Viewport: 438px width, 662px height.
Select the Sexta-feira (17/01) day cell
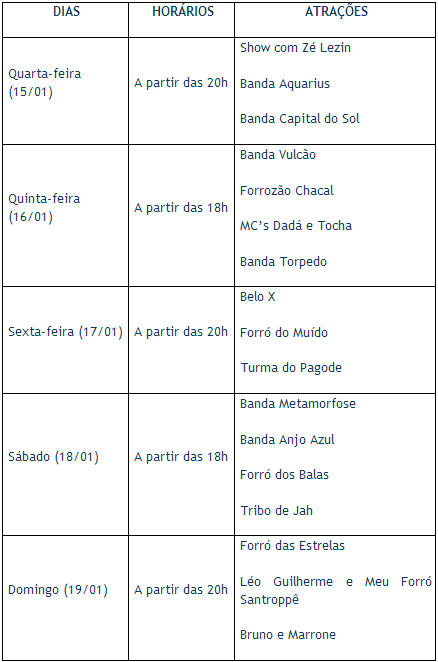coord(65,340)
